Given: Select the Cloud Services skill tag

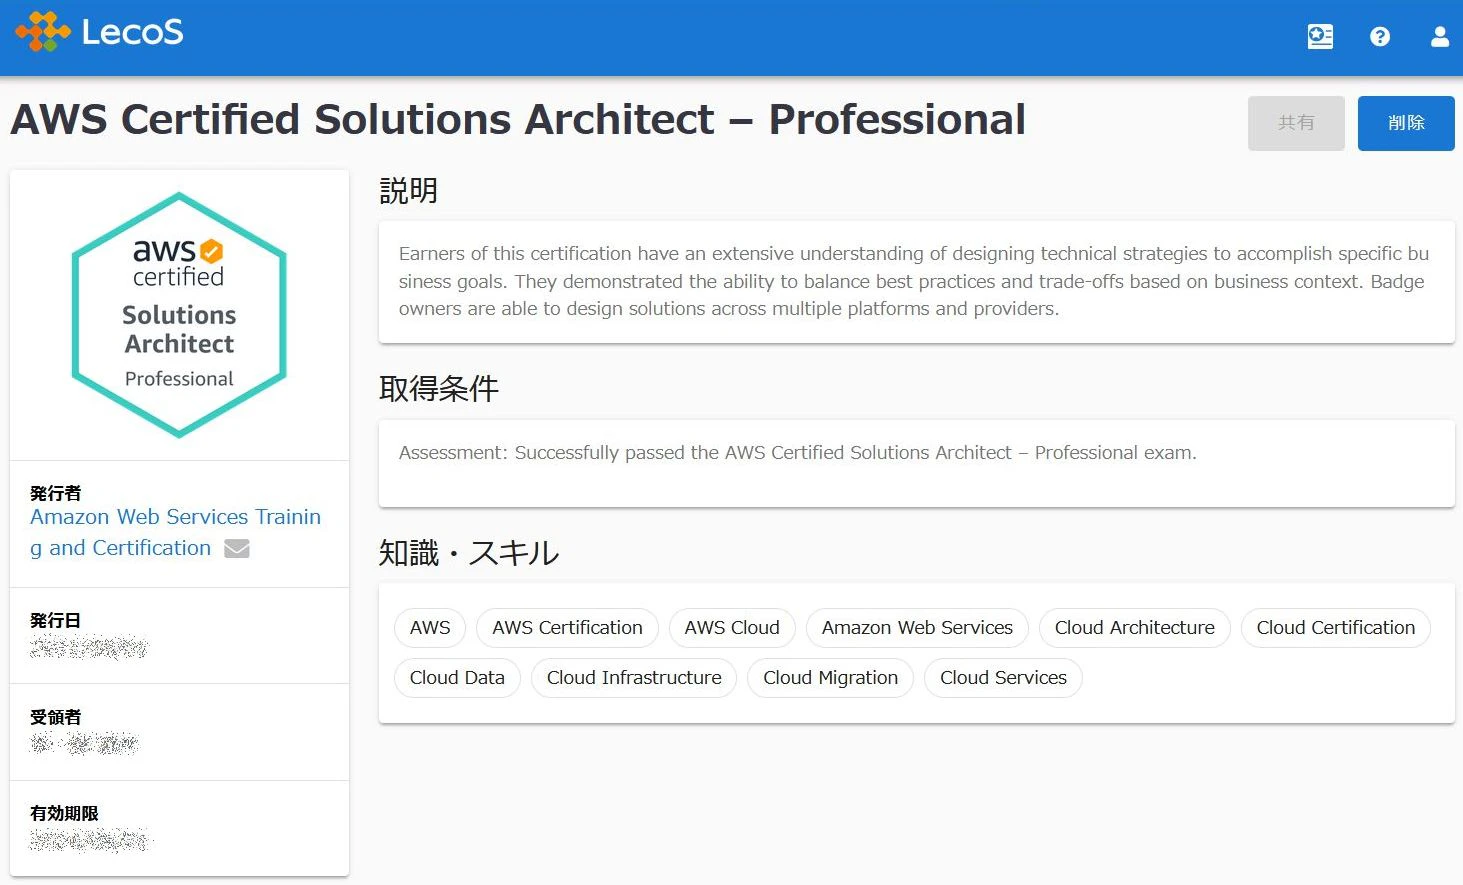Looking at the screenshot, I should pyautogui.click(x=1003, y=678).
